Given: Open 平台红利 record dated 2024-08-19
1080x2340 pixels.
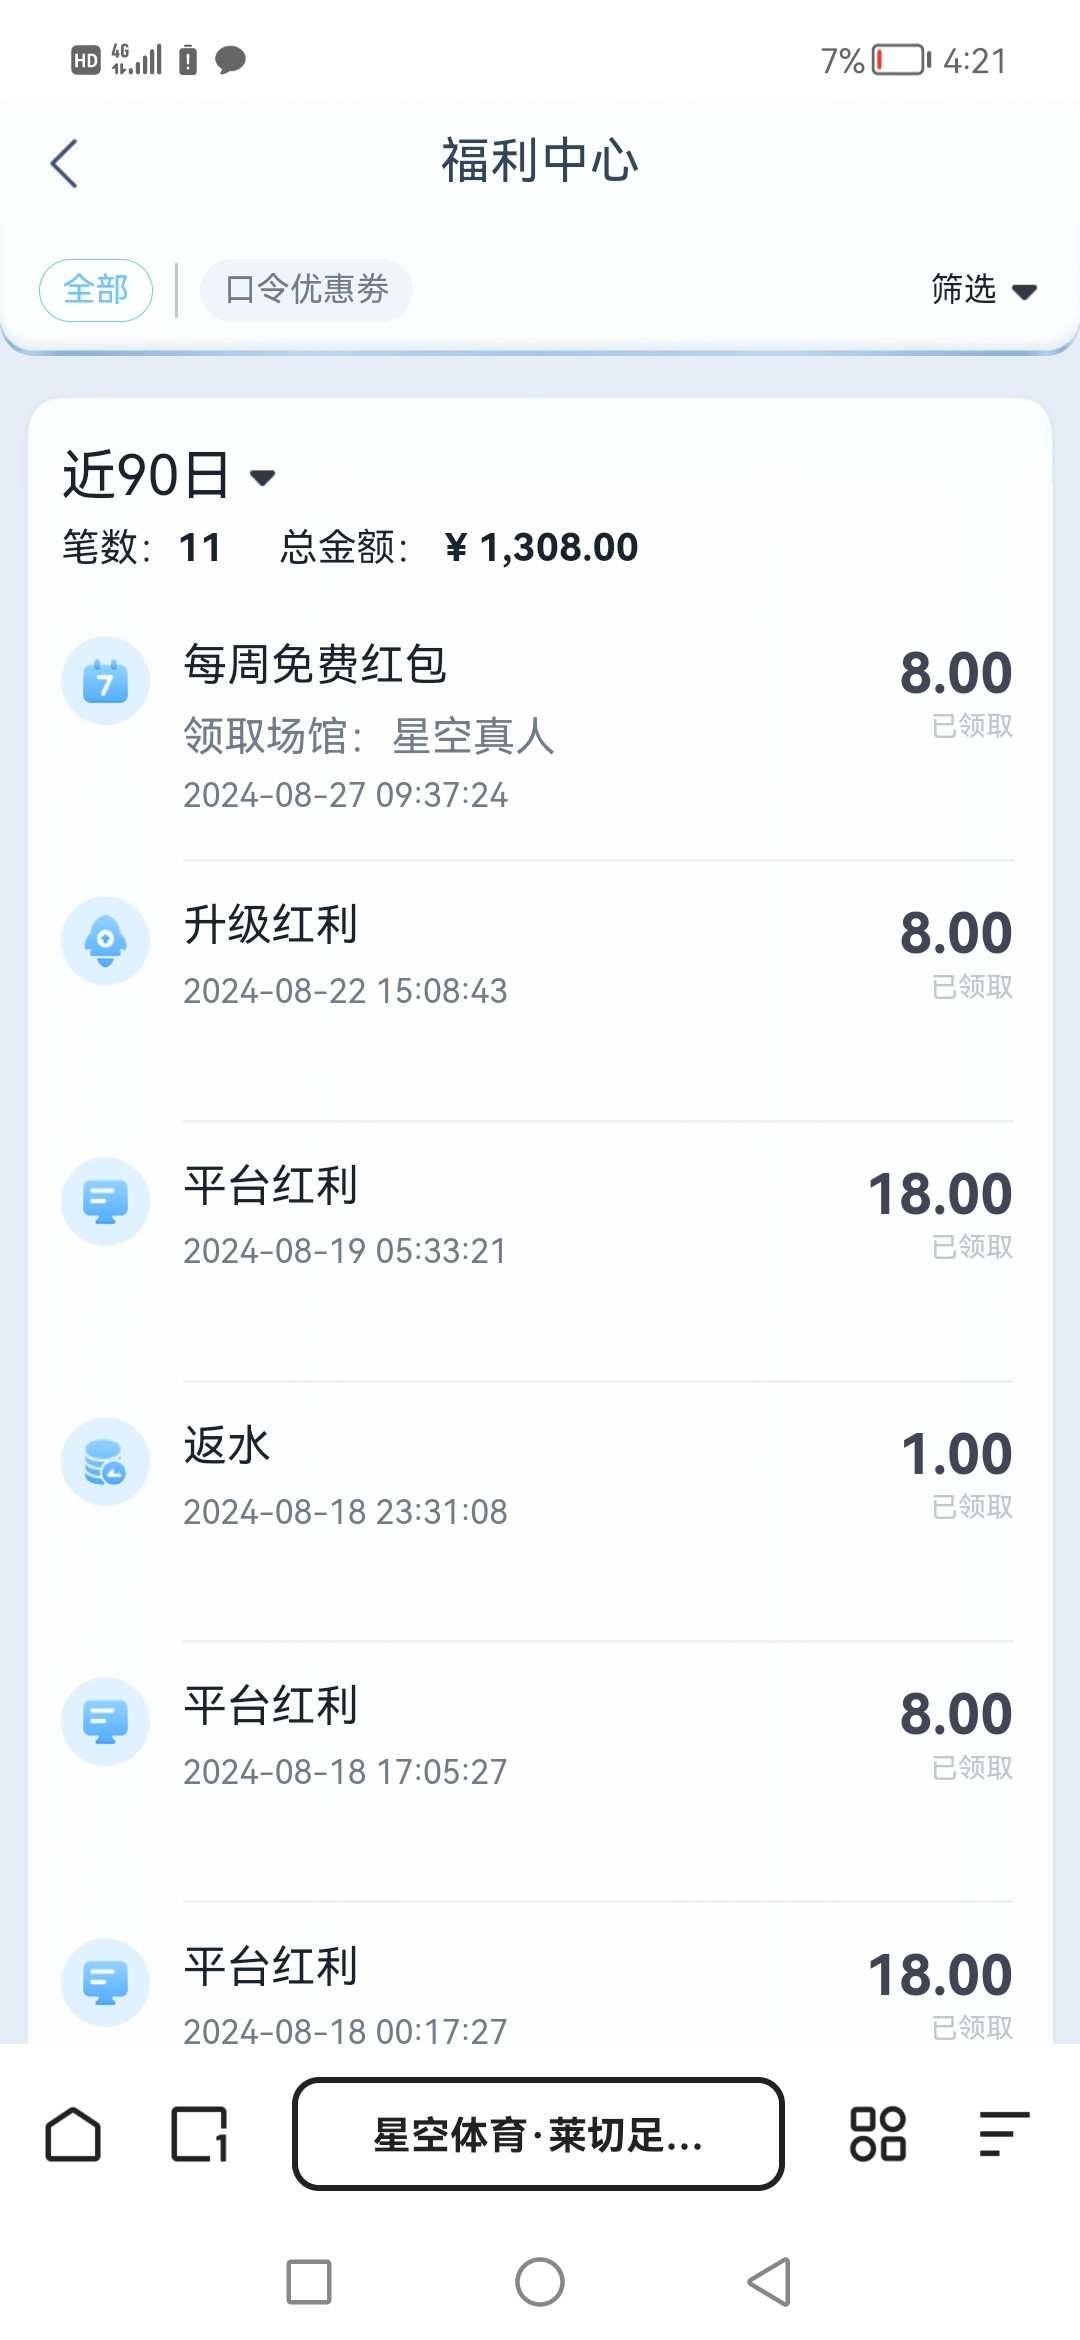Looking at the screenshot, I should pos(540,1217).
